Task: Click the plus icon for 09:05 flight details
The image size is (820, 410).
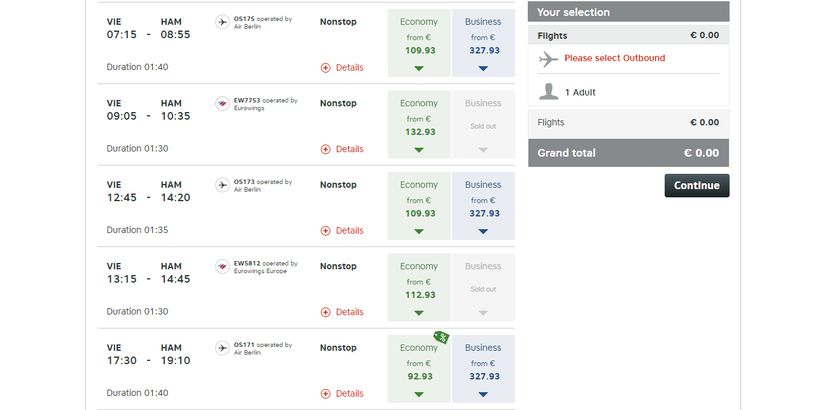Action: pyautogui.click(x=325, y=149)
